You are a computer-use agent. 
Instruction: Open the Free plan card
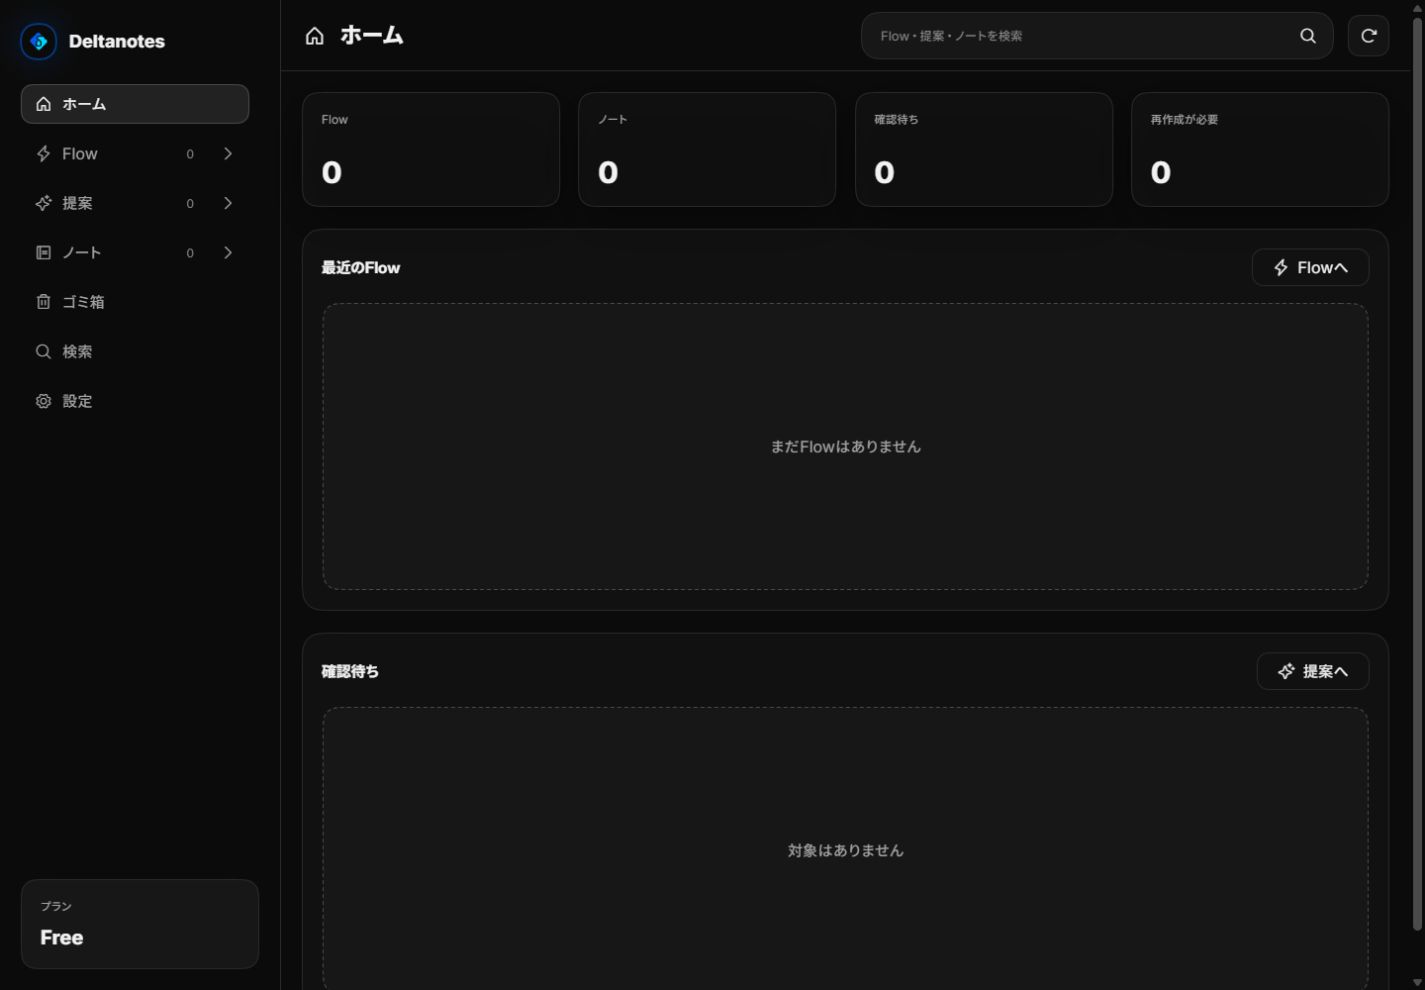[x=140, y=924]
